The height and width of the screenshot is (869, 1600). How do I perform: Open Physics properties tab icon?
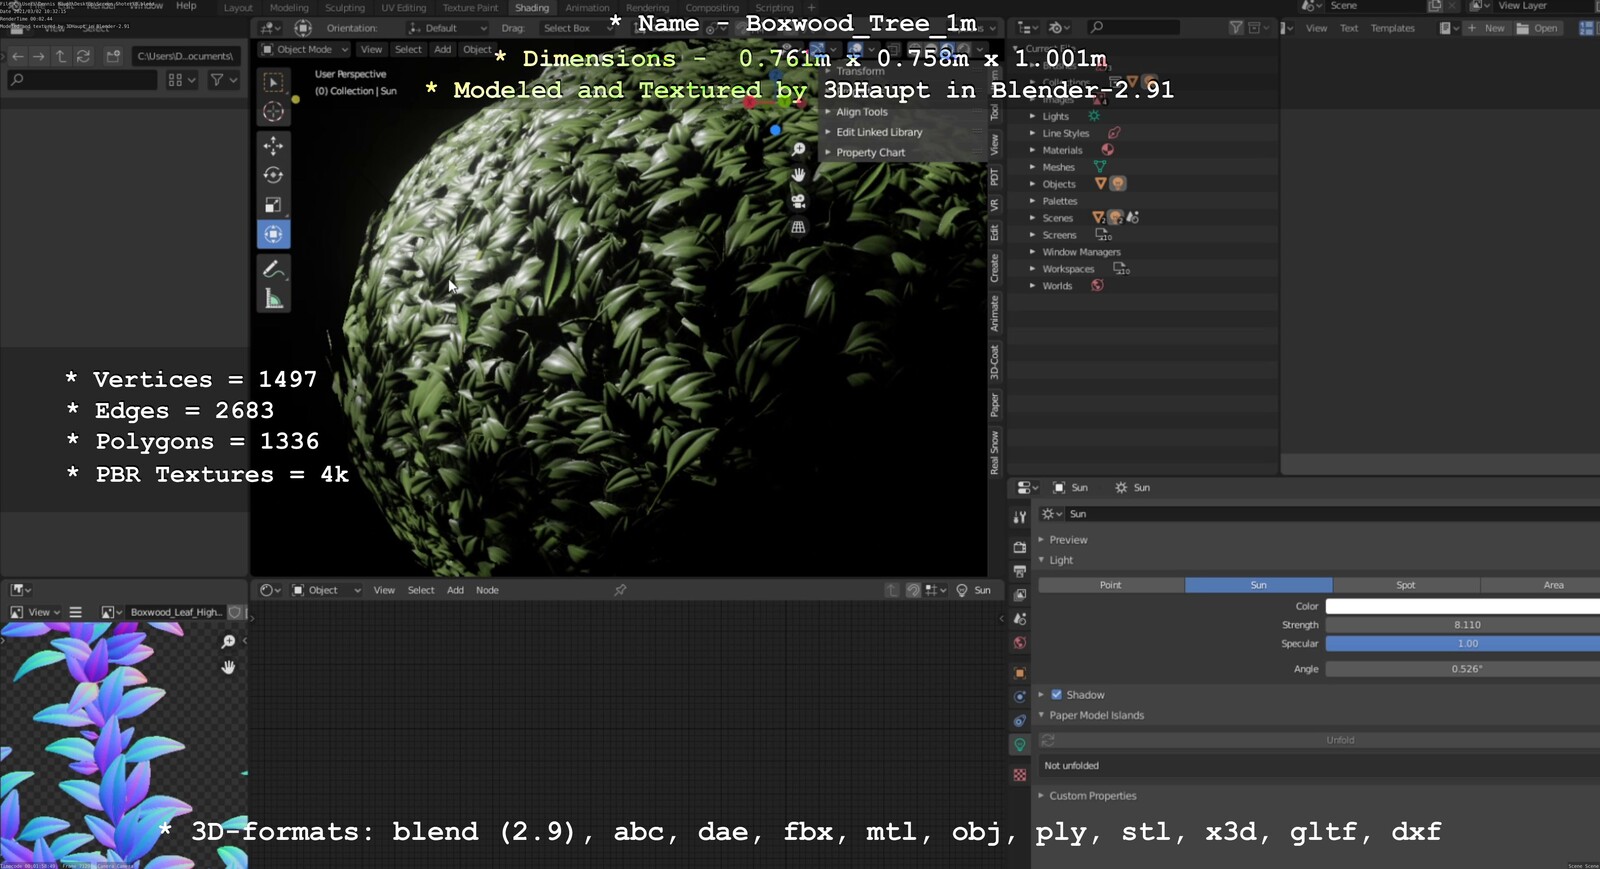pos(1019,697)
